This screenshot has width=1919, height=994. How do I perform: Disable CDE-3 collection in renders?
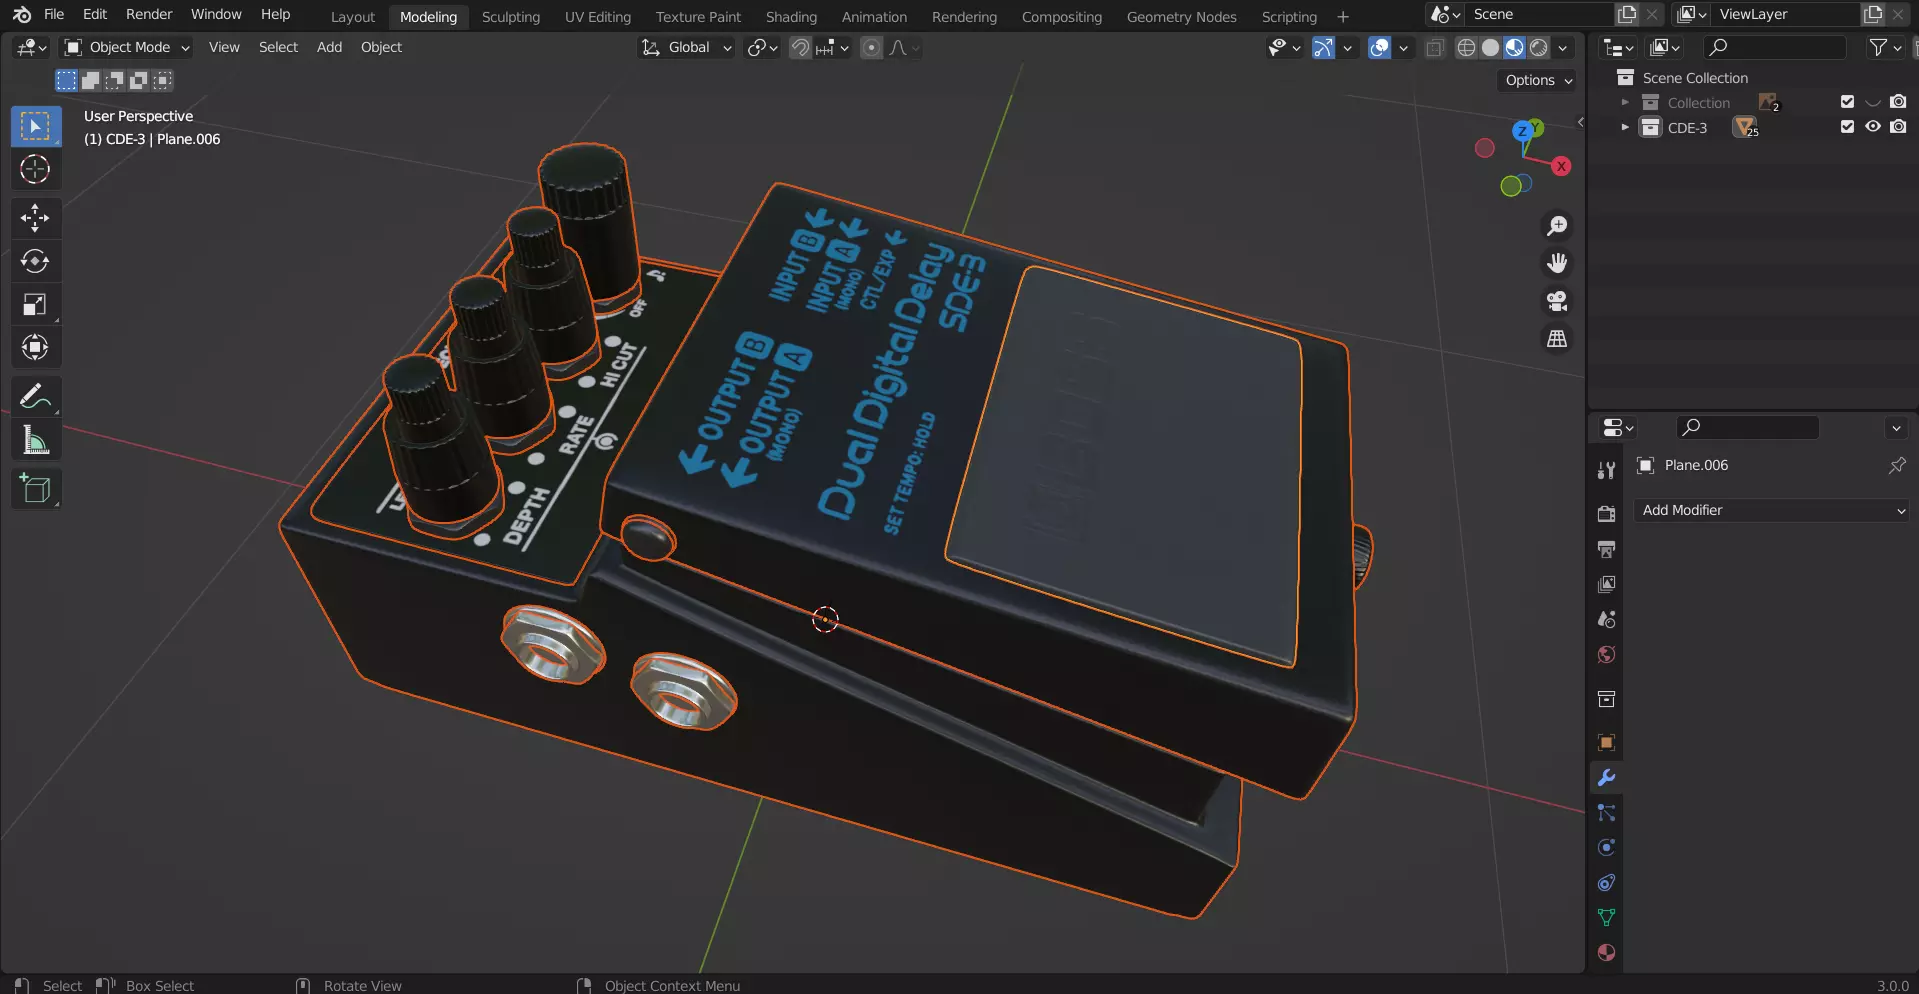pos(1898,127)
